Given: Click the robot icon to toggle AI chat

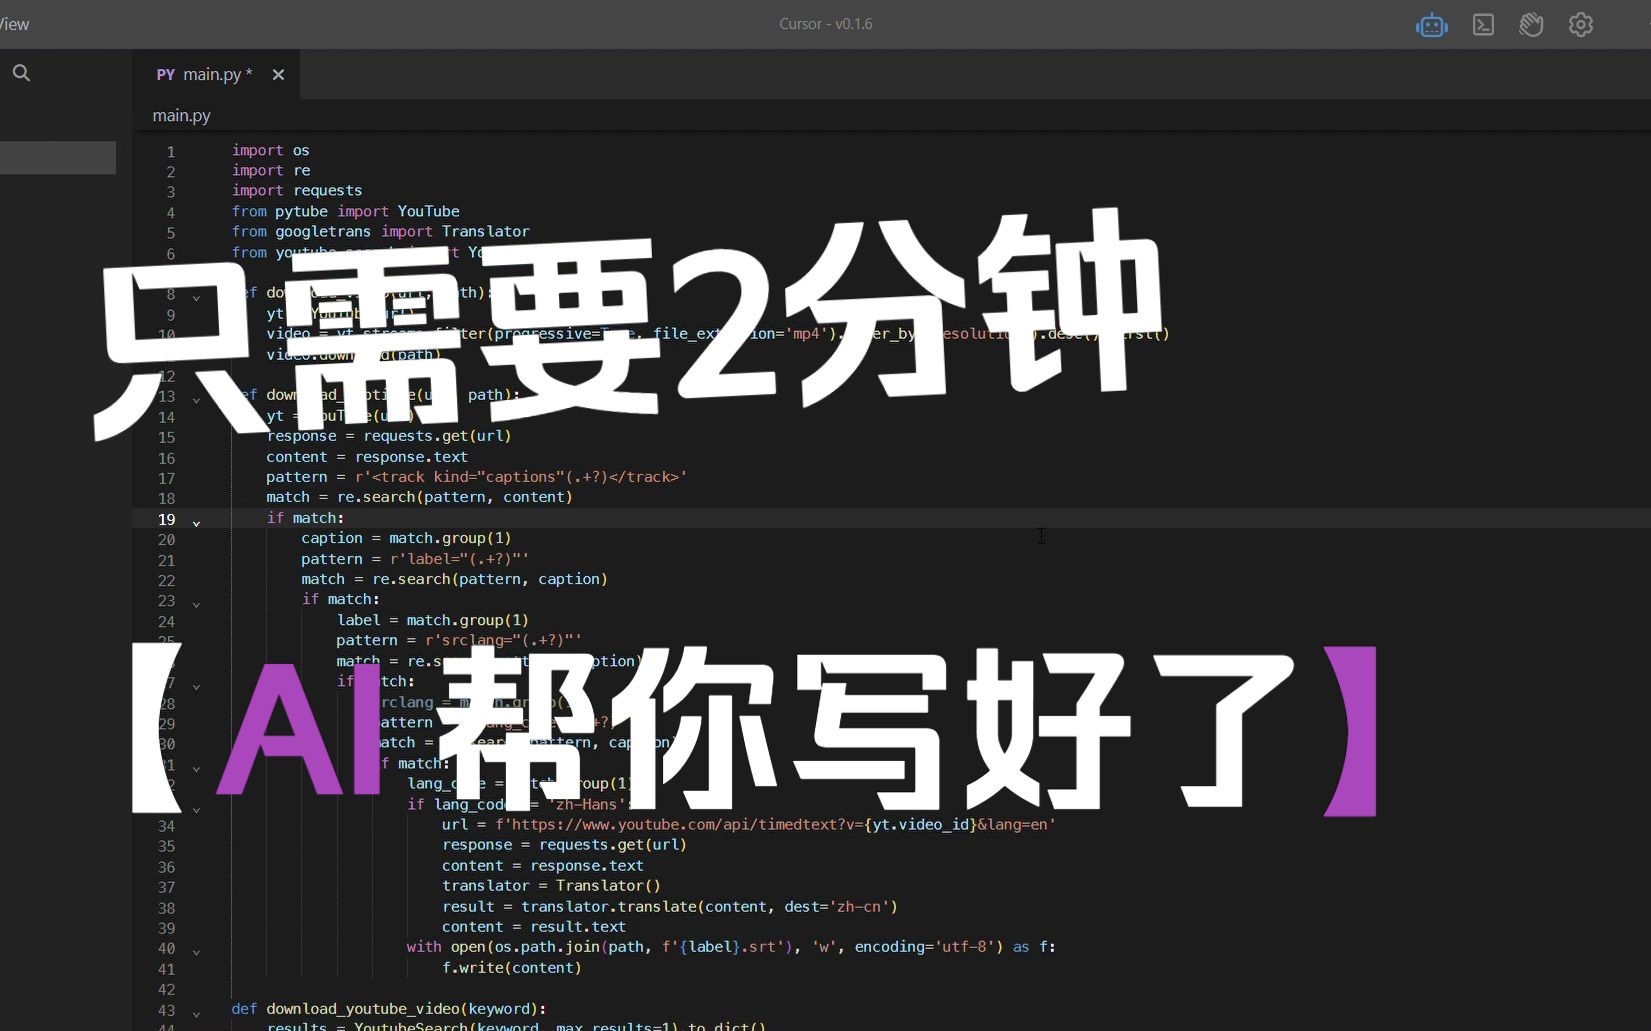Looking at the screenshot, I should click(1432, 24).
